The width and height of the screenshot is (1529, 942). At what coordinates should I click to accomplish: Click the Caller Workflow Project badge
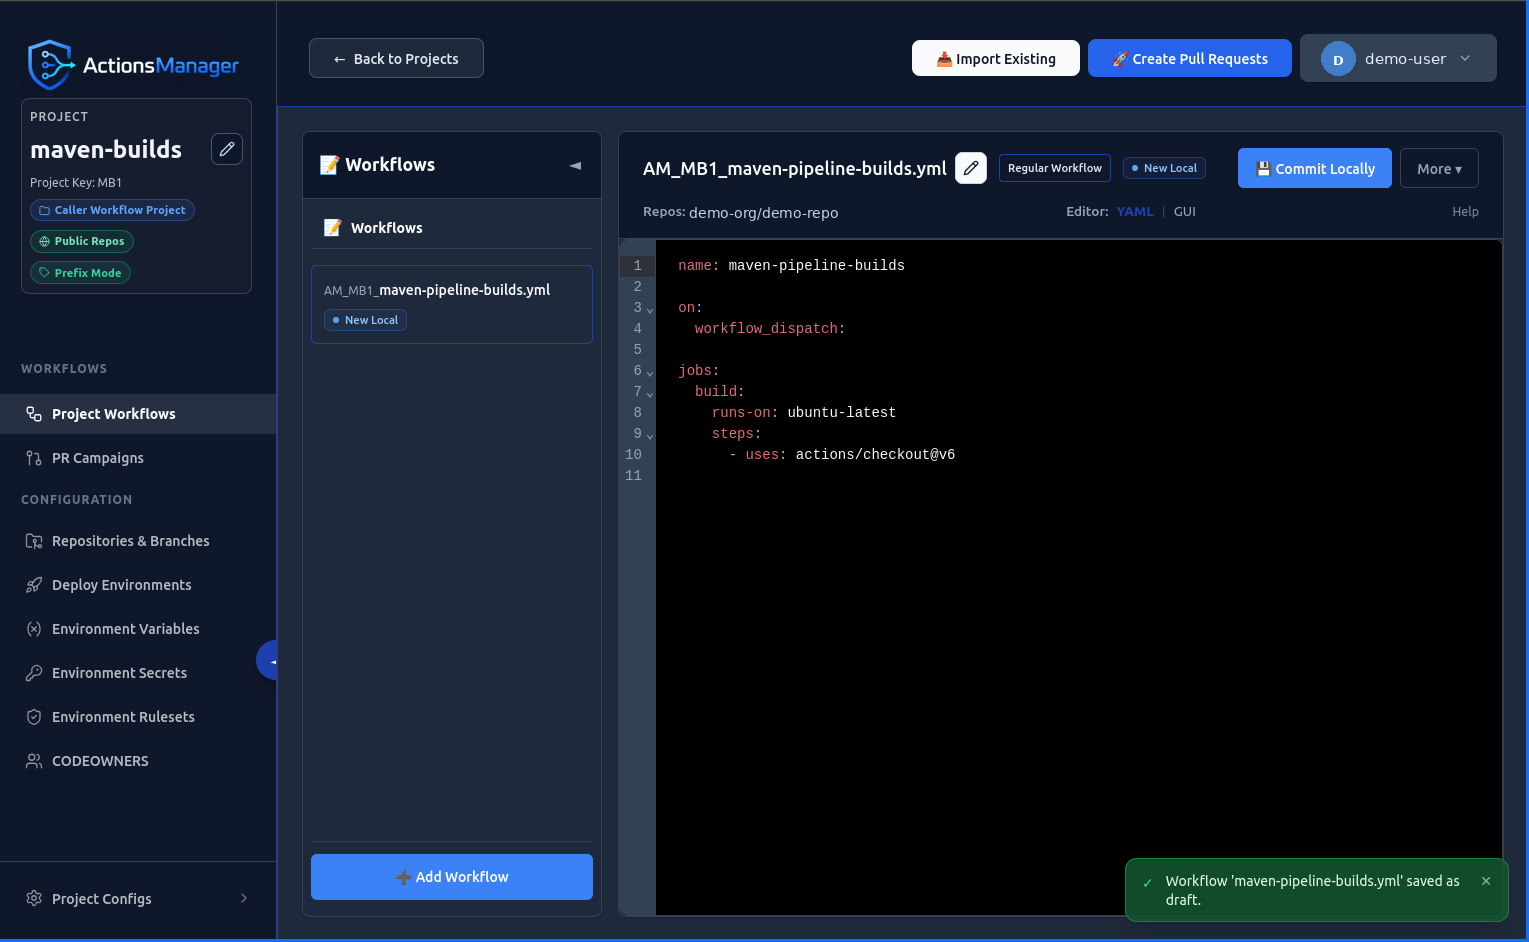[112, 210]
